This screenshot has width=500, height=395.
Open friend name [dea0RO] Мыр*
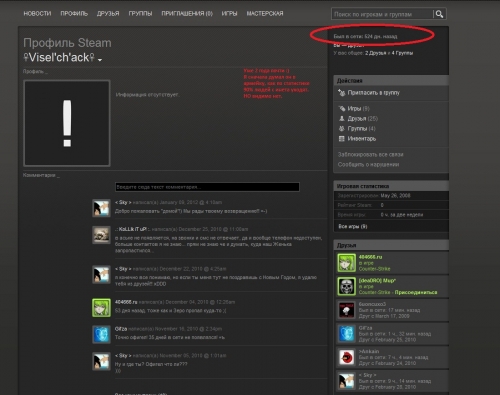tap(377, 281)
